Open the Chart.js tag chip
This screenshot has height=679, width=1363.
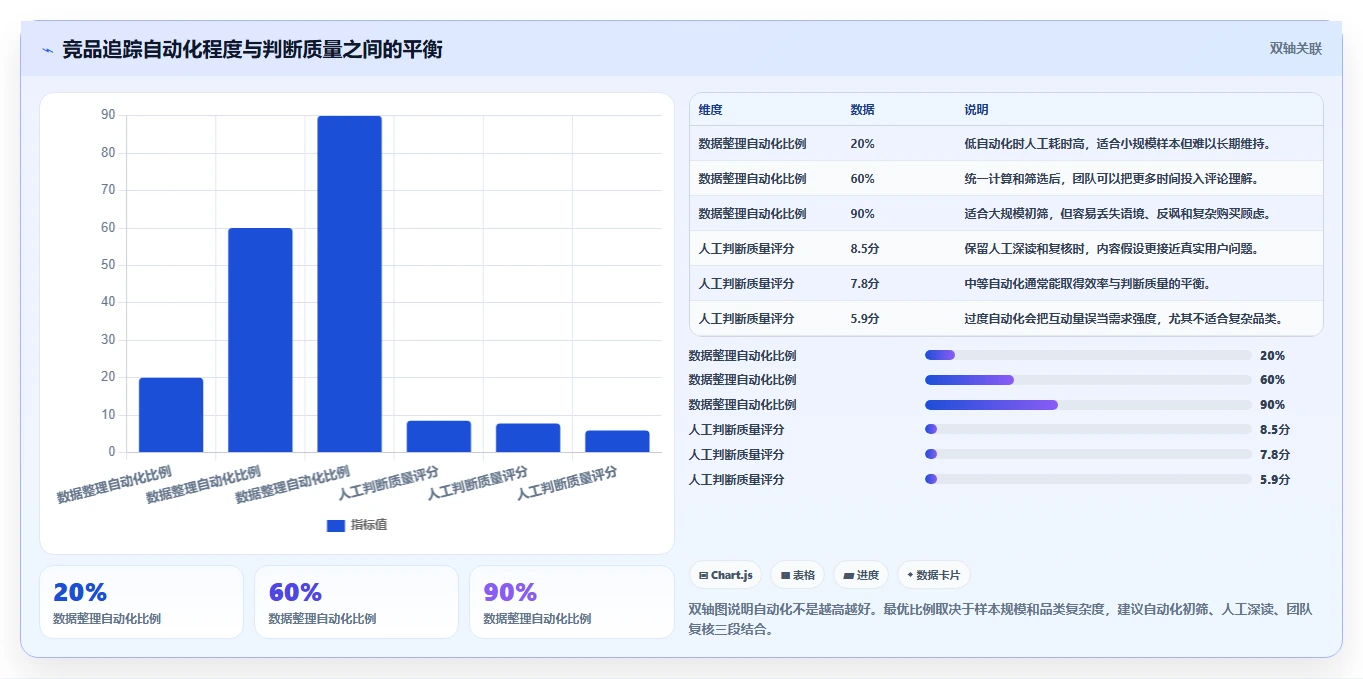coord(725,575)
